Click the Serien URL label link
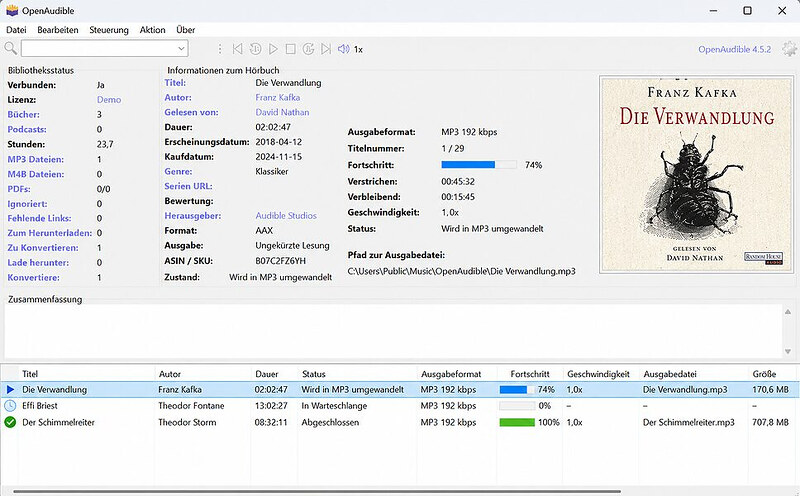 tap(188, 186)
